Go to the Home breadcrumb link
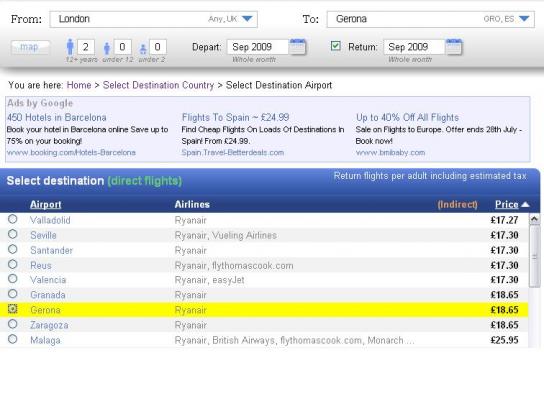 pos(79,85)
